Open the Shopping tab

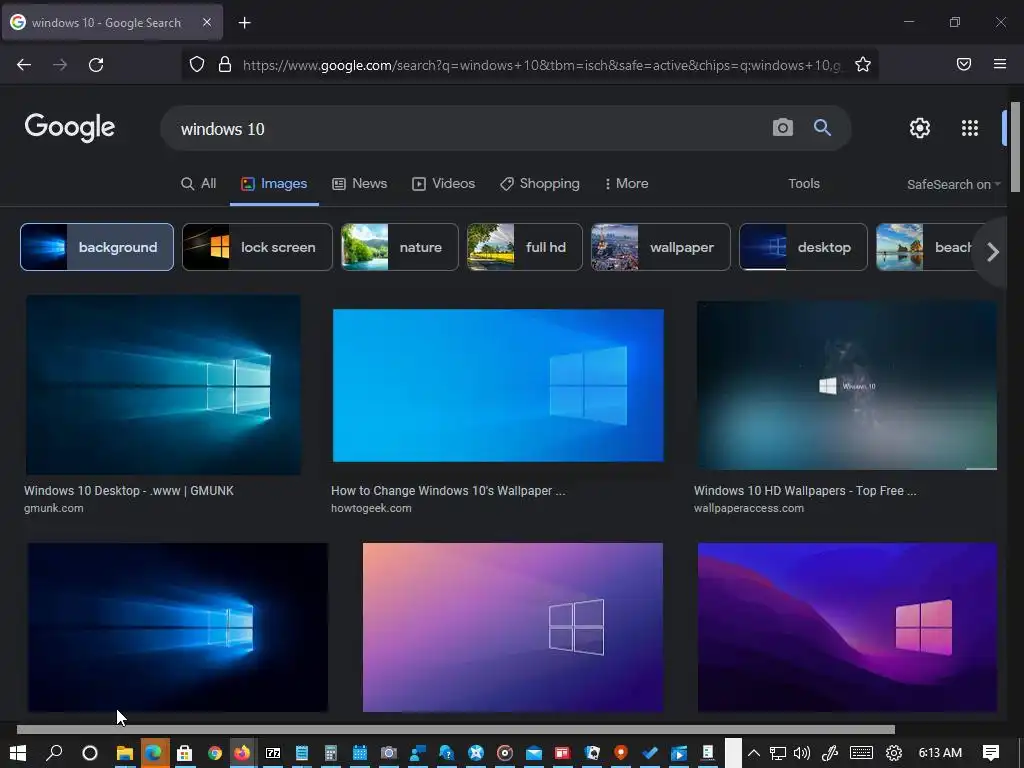click(x=540, y=184)
